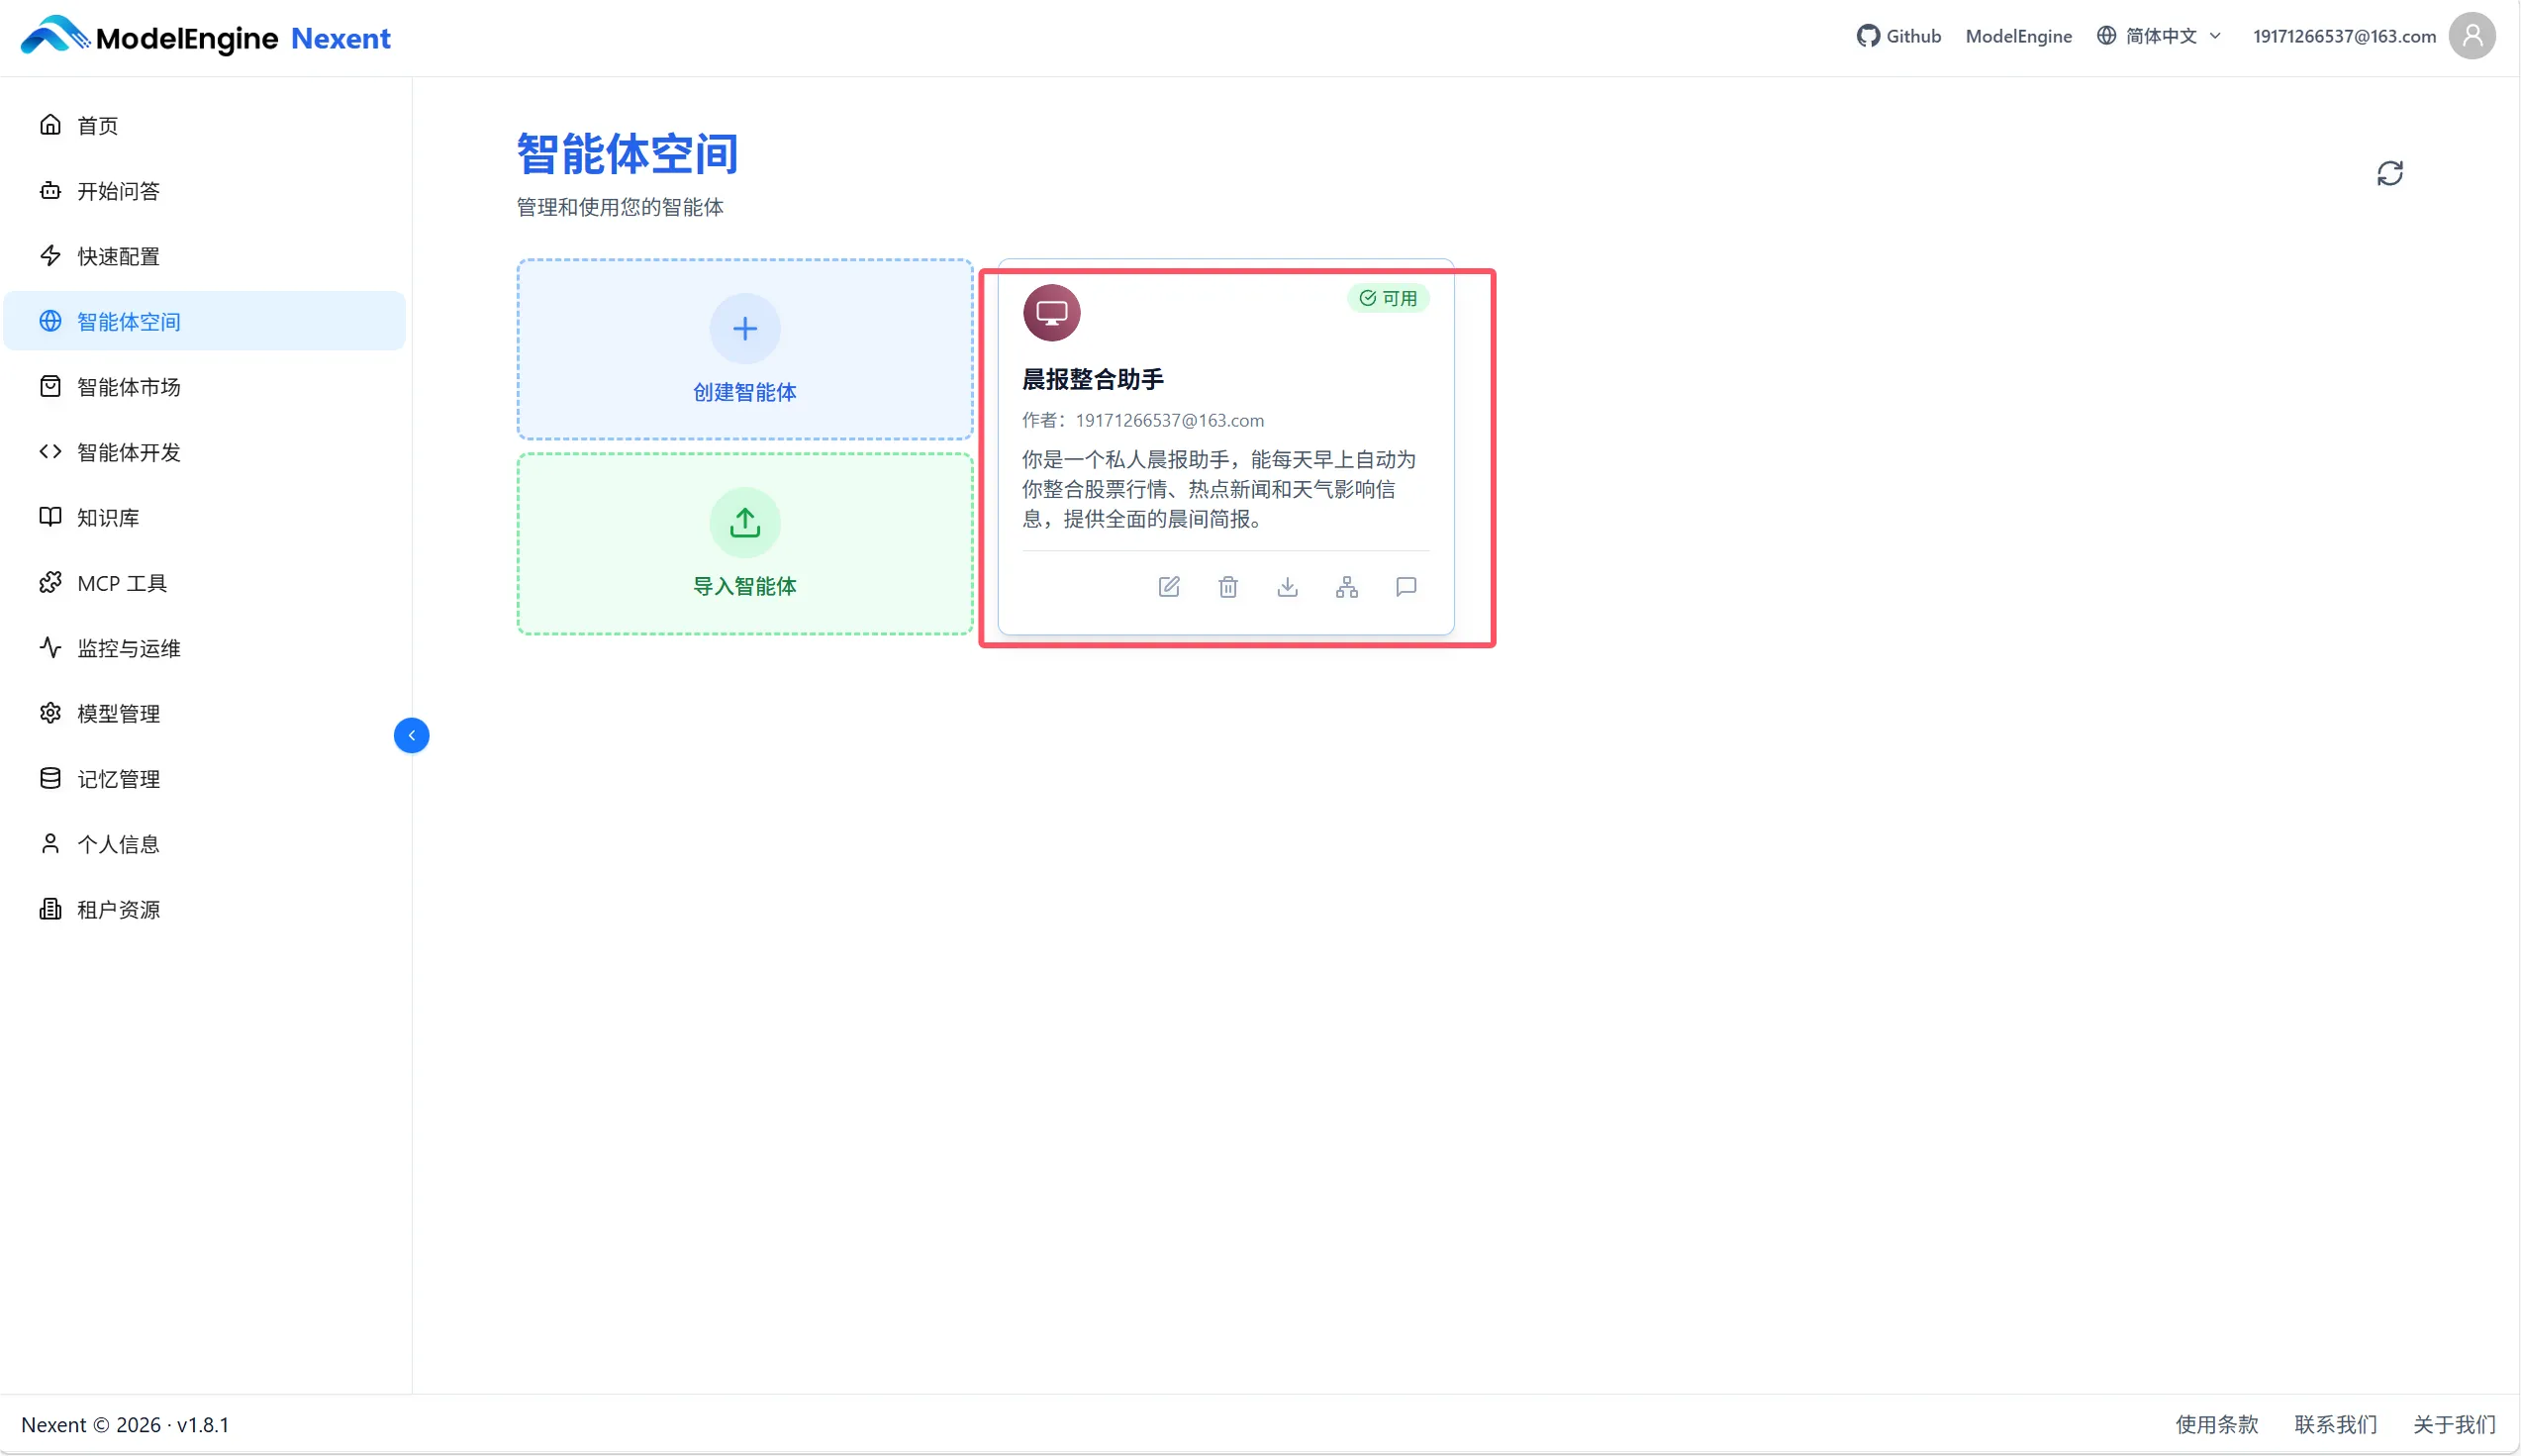Open the Github link in header

coord(1898,36)
